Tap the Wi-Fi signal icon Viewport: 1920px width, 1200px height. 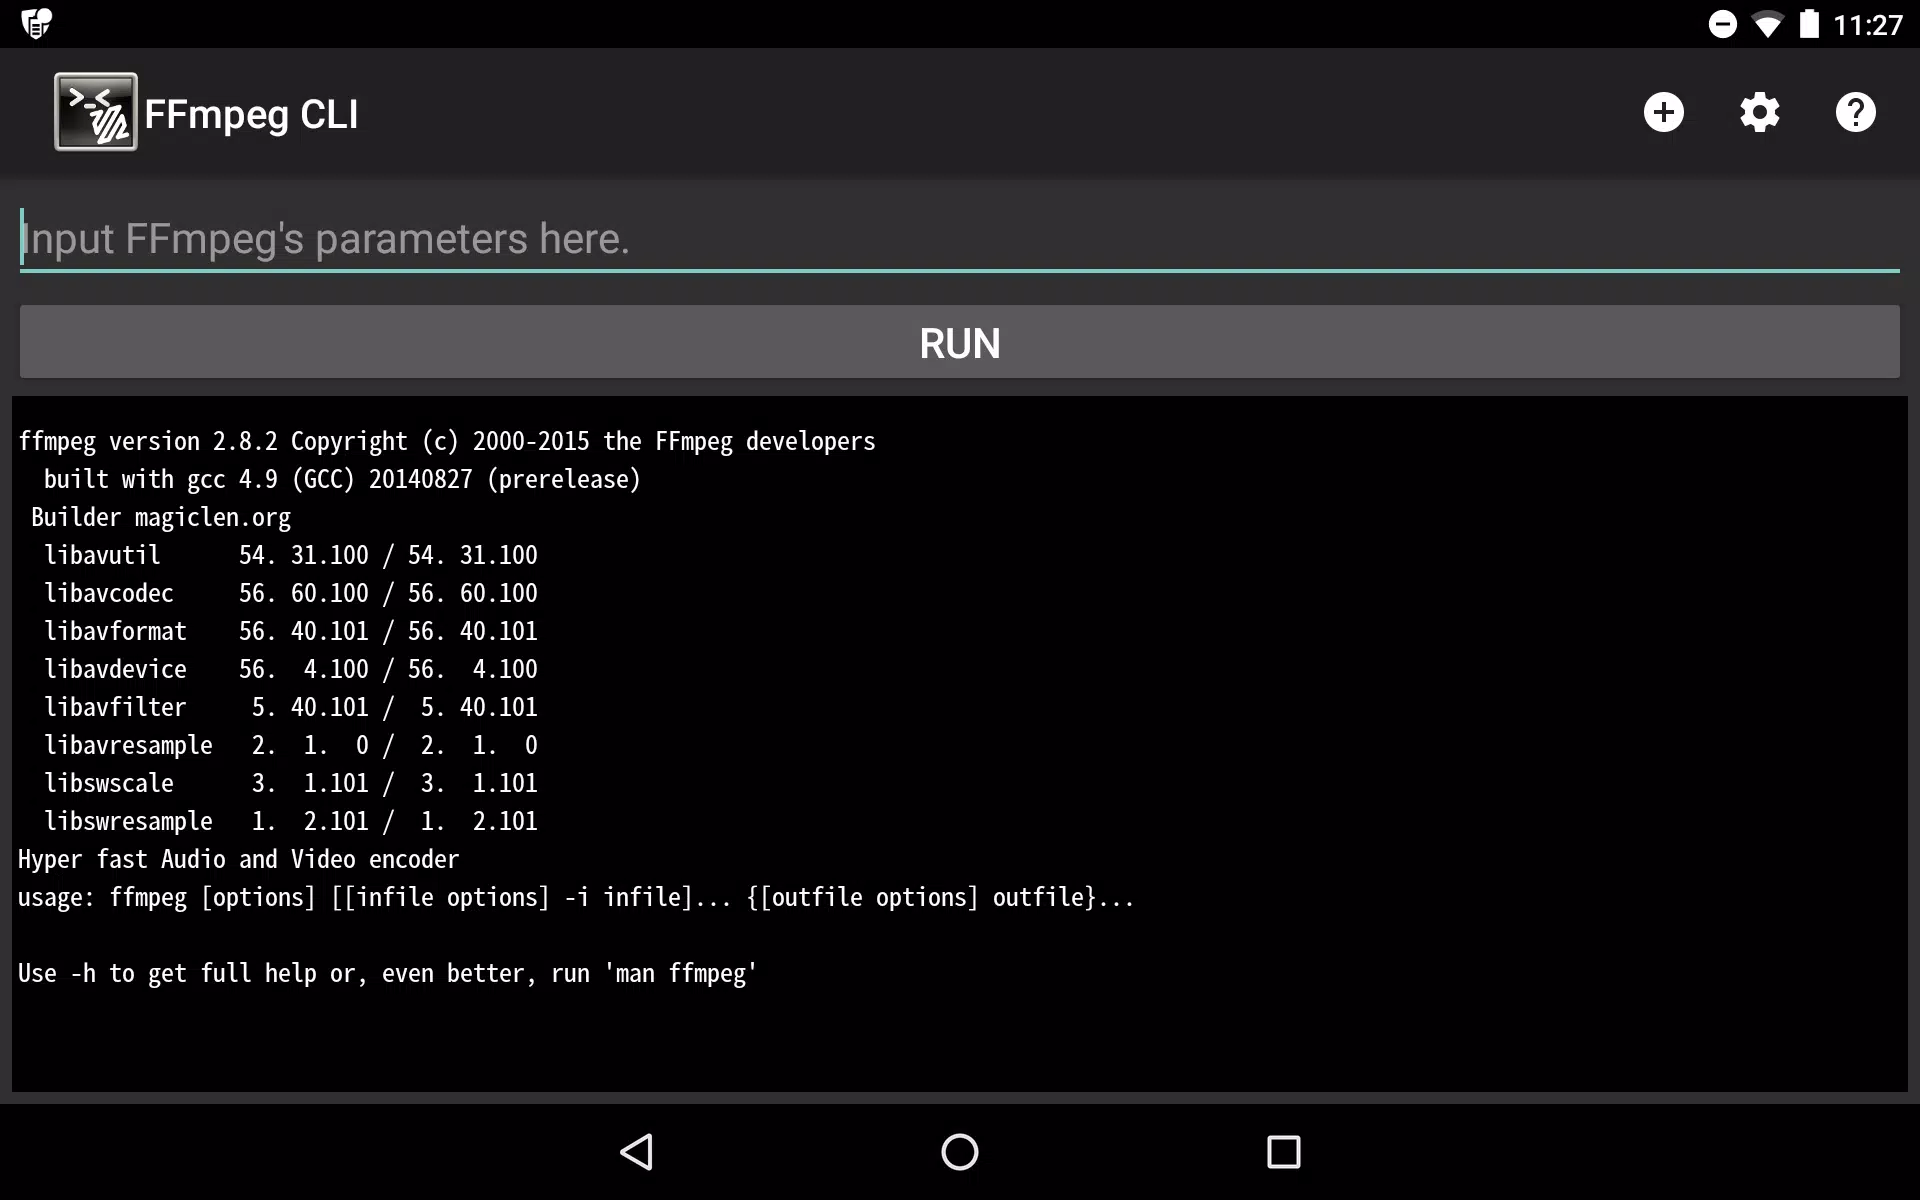click(1768, 24)
